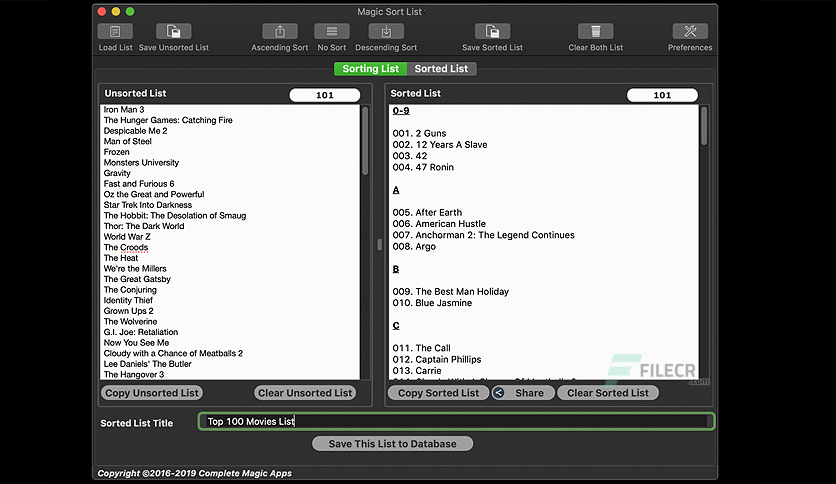Switch to the Sorted List tab
836x484 pixels.
point(441,69)
